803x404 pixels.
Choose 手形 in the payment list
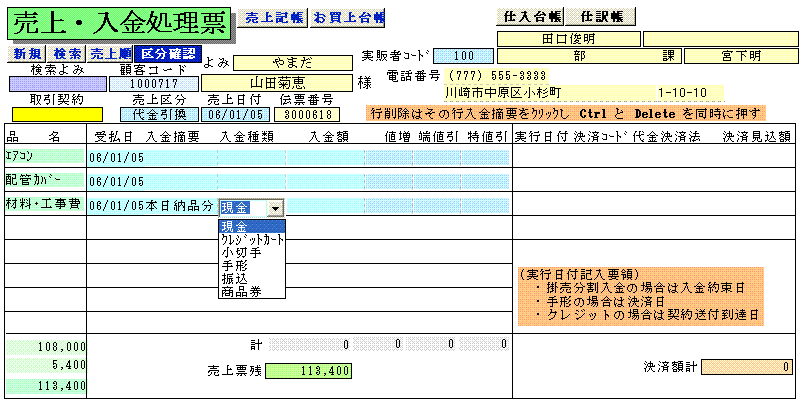251,266
